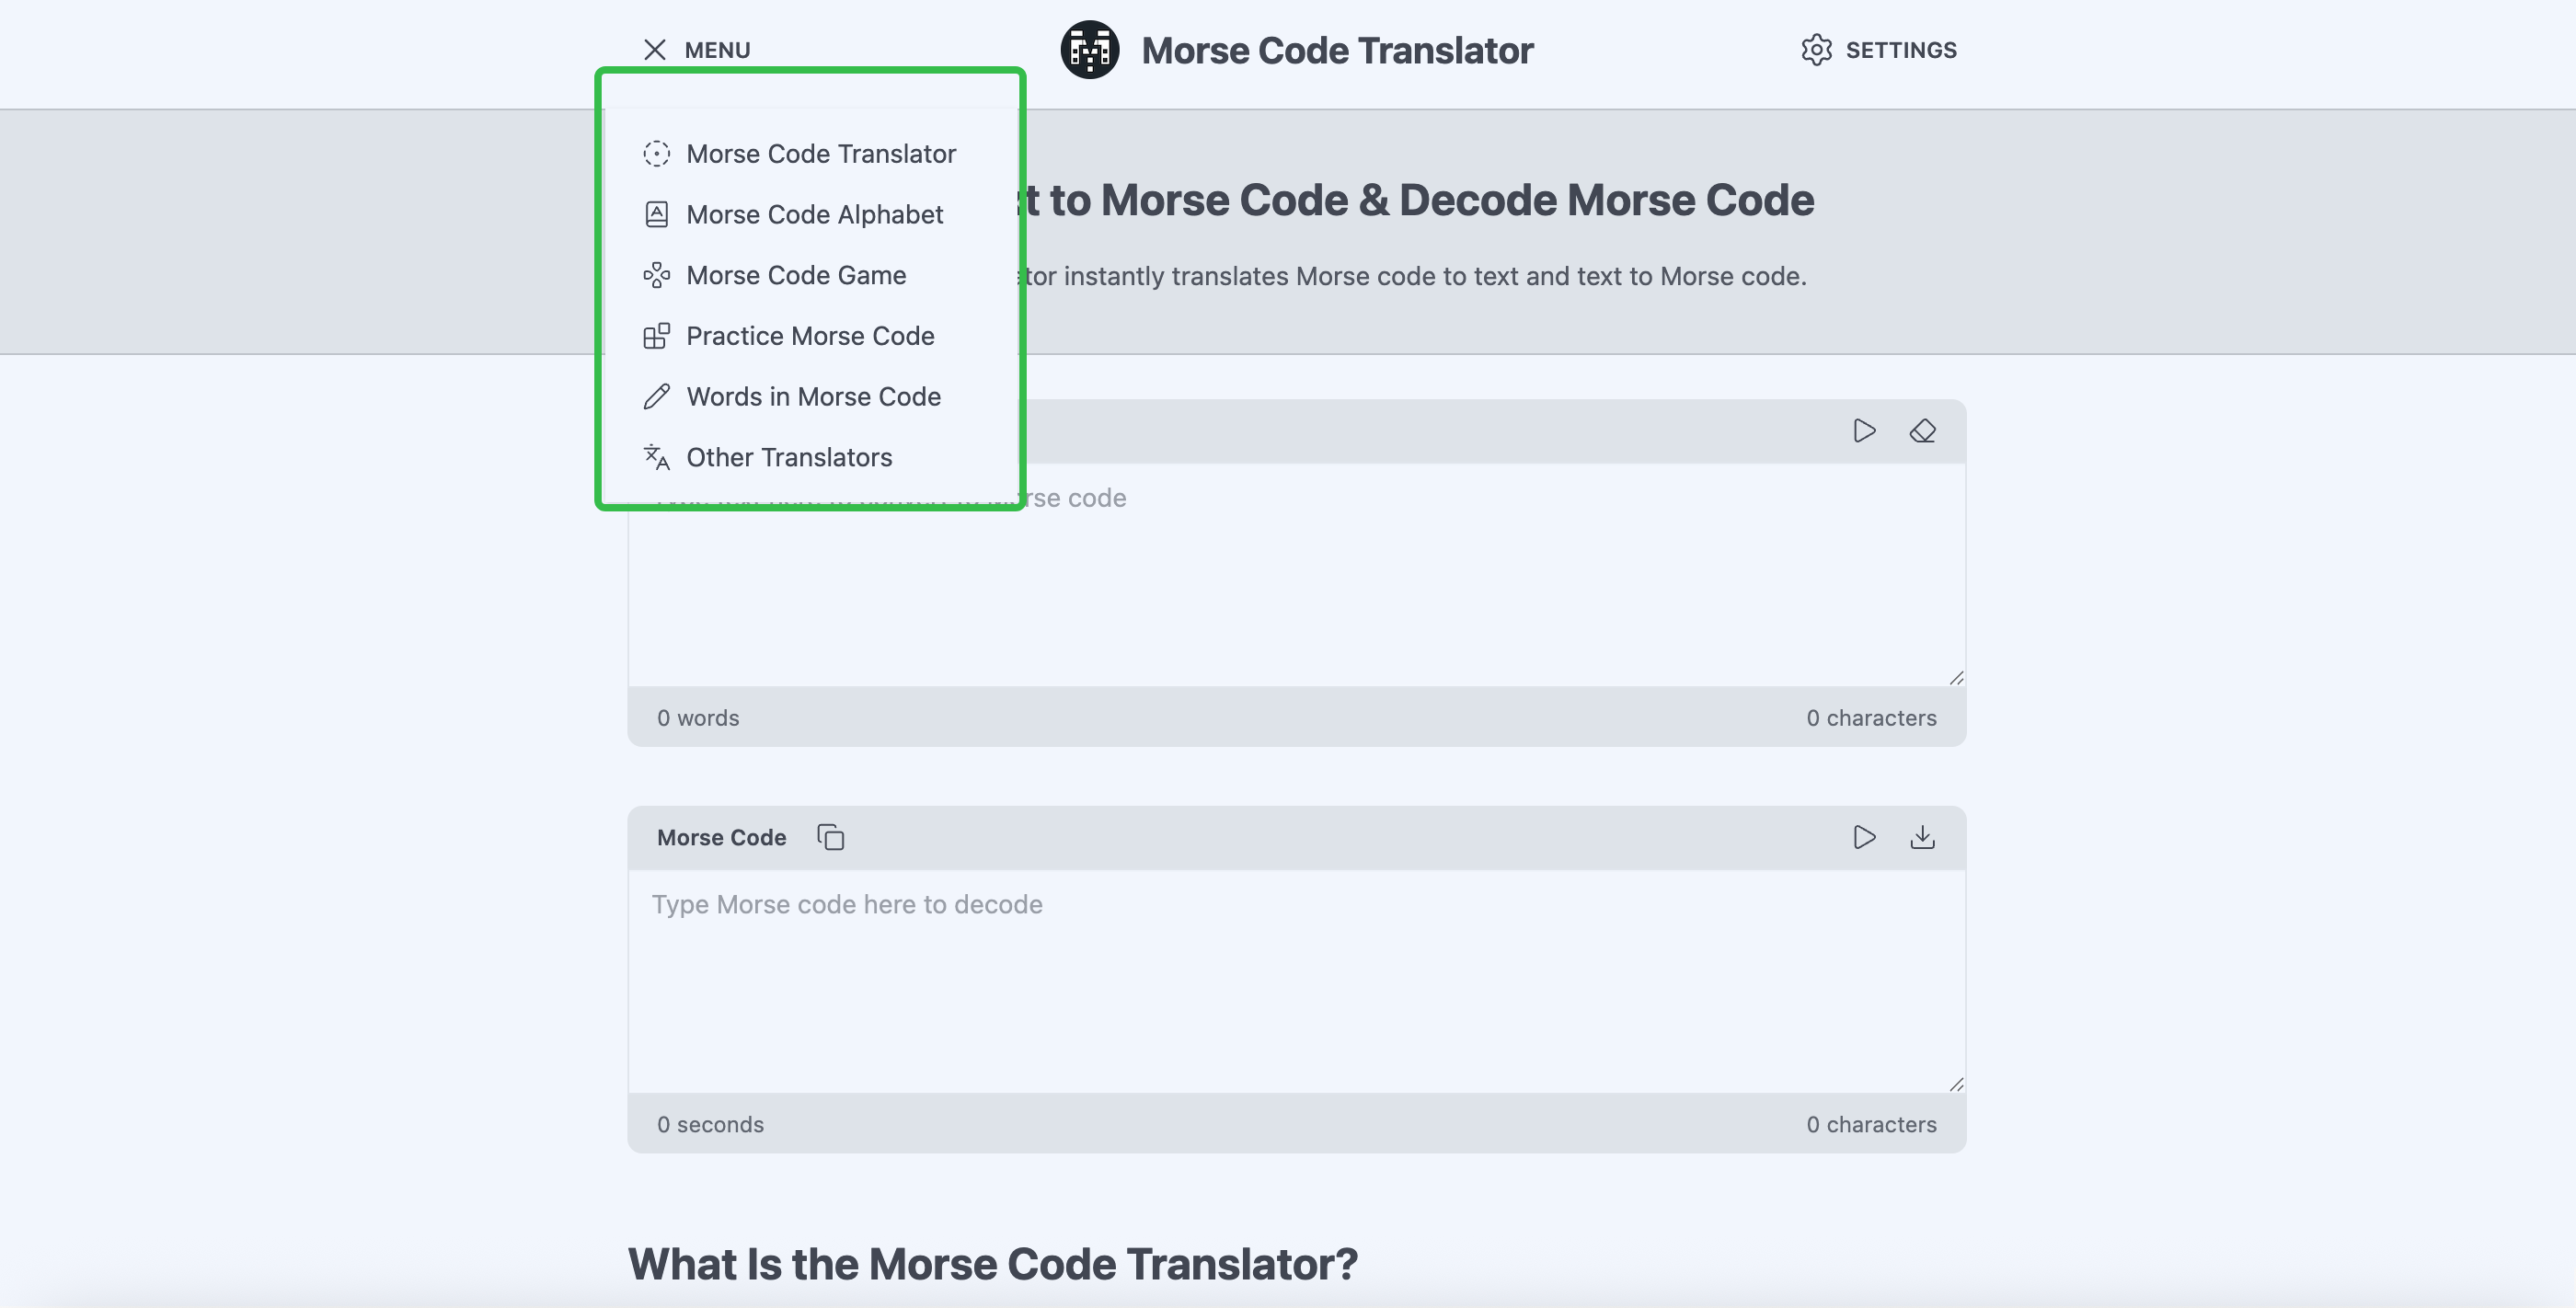
Task: Click the SETTINGS label in the header
Action: pos(1901,50)
